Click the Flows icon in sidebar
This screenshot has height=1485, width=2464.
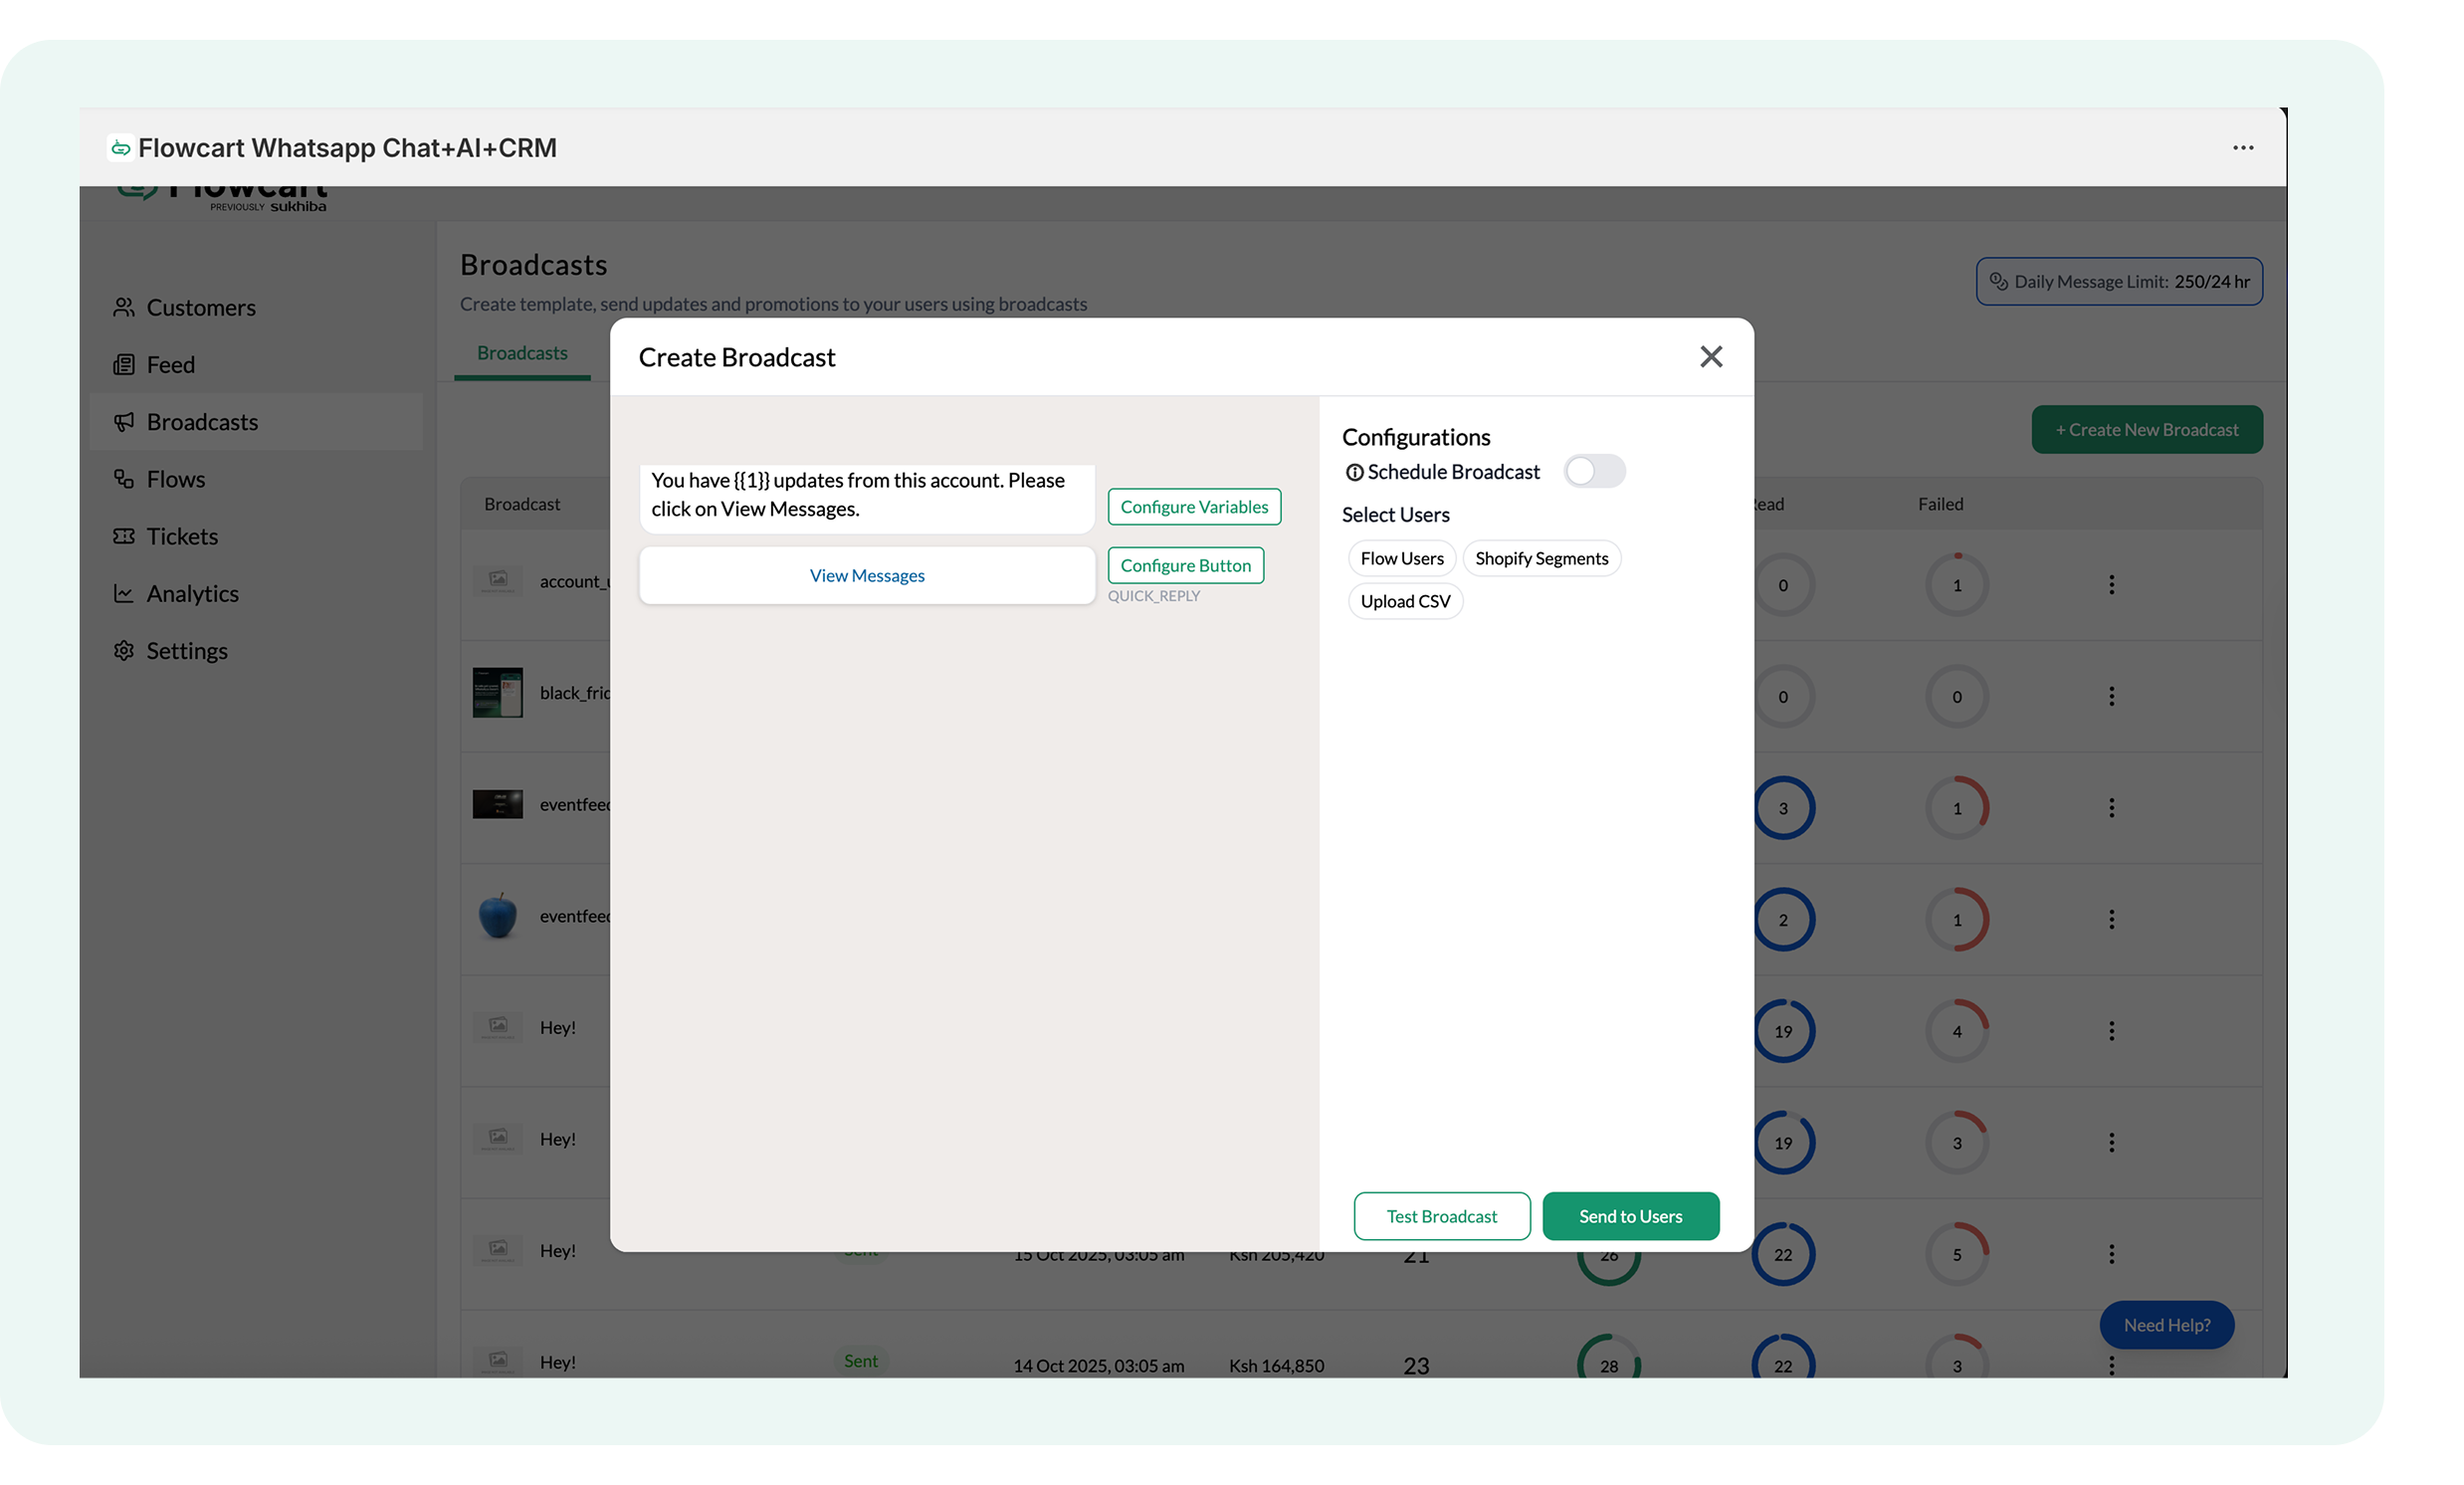coord(123,479)
